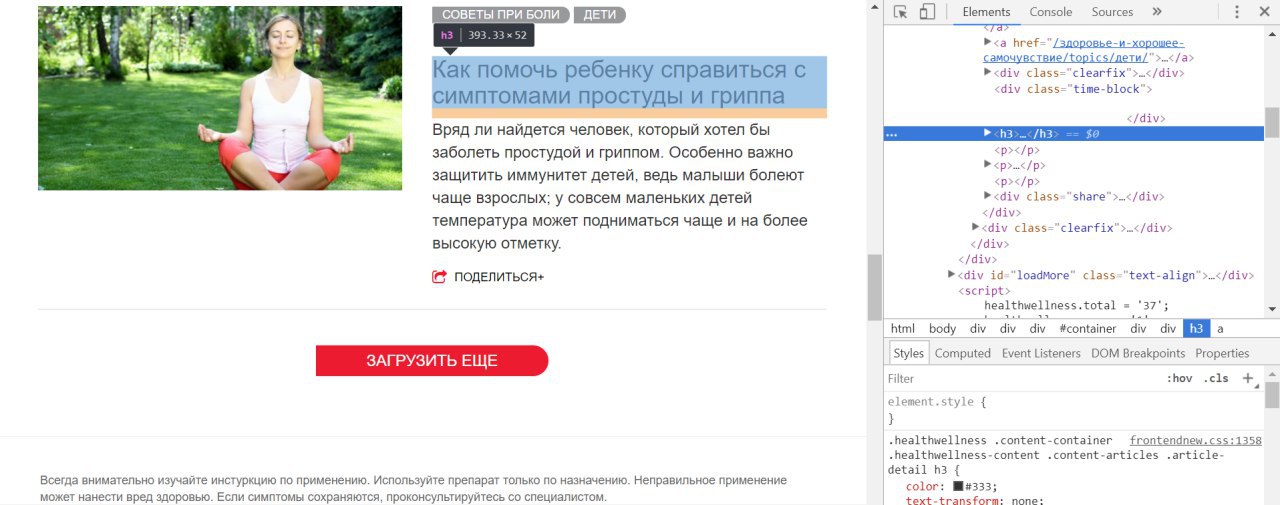Select body in the breadcrumb bar
This screenshot has height=505, width=1280.
[x=942, y=328]
